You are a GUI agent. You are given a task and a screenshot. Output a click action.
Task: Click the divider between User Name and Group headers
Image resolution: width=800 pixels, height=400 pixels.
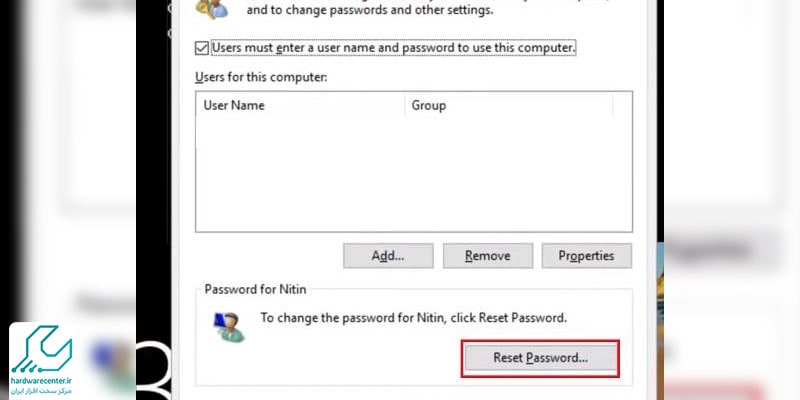[404, 105]
